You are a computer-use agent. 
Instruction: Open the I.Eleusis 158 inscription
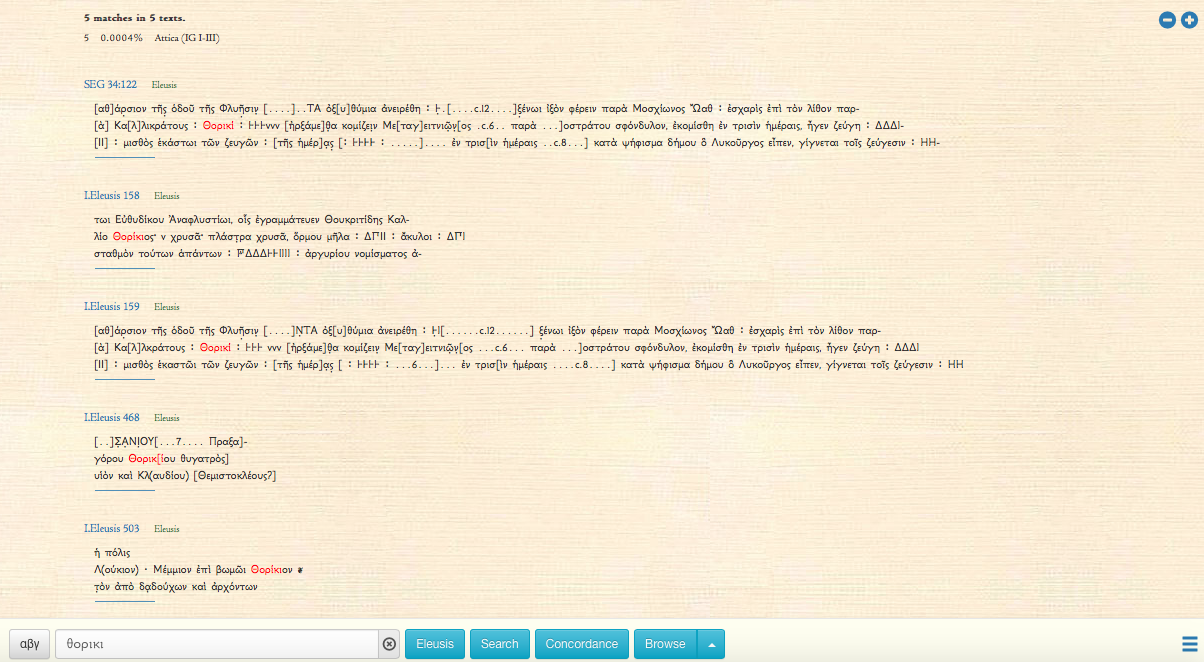click(112, 195)
